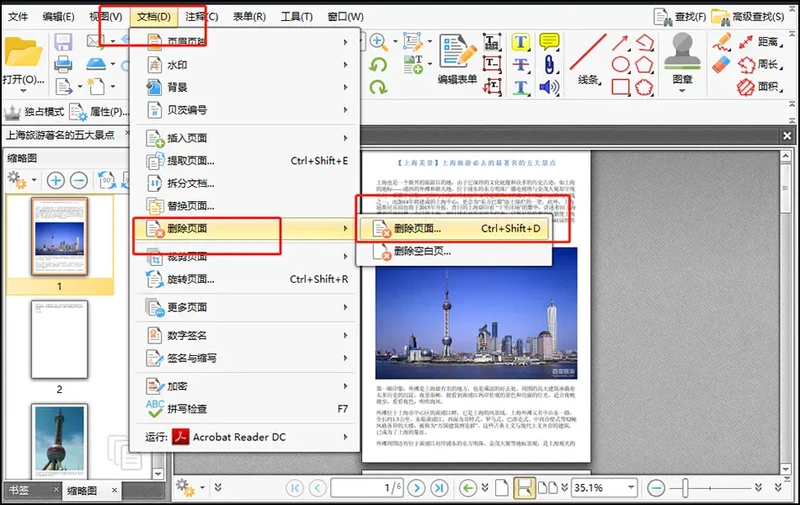The height and width of the screenshot is (505, 800).
Task: Click the 查找(F) find button
Action: point(680,16)
